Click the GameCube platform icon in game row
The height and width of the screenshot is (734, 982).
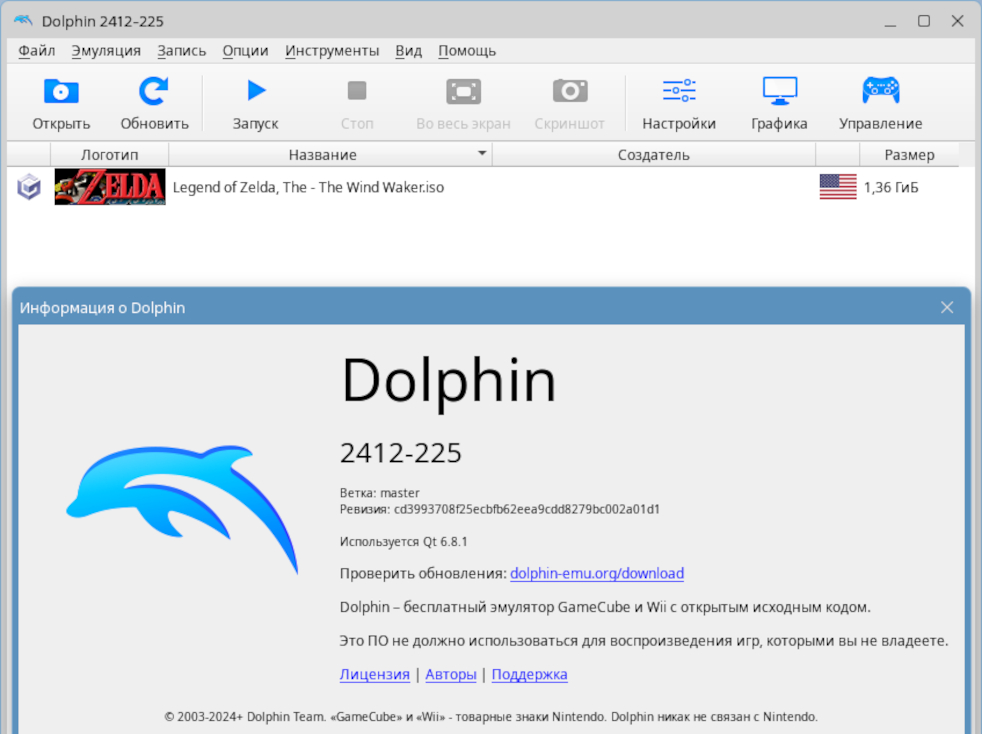(29, 187)
